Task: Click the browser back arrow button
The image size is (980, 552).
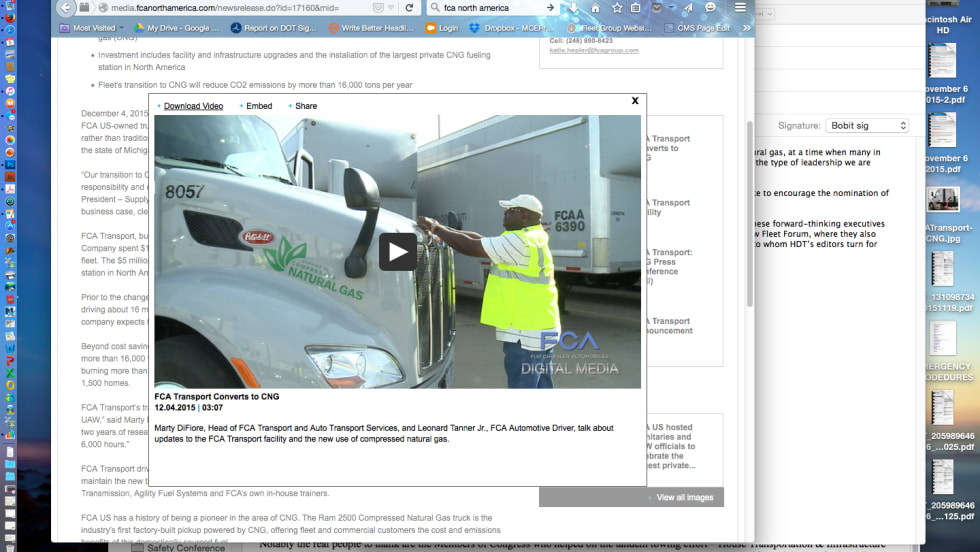Action: [67, 8]
